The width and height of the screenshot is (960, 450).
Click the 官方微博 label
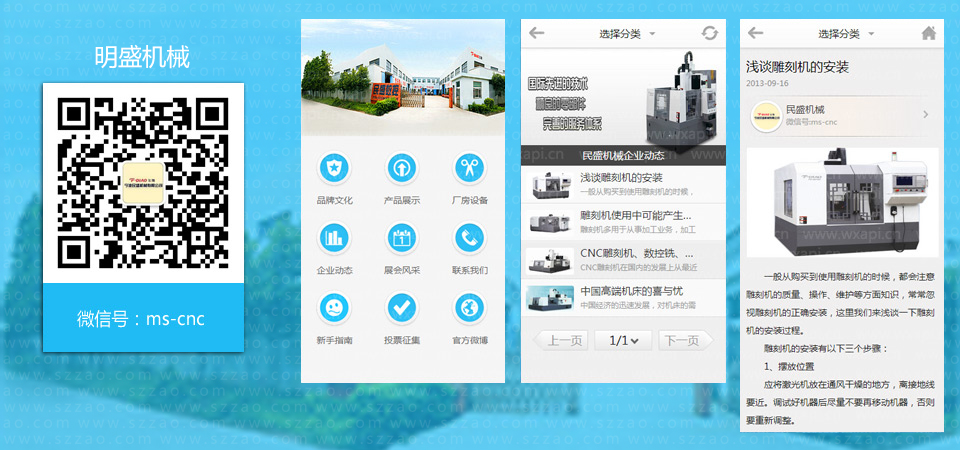click(x=470, y=340)
